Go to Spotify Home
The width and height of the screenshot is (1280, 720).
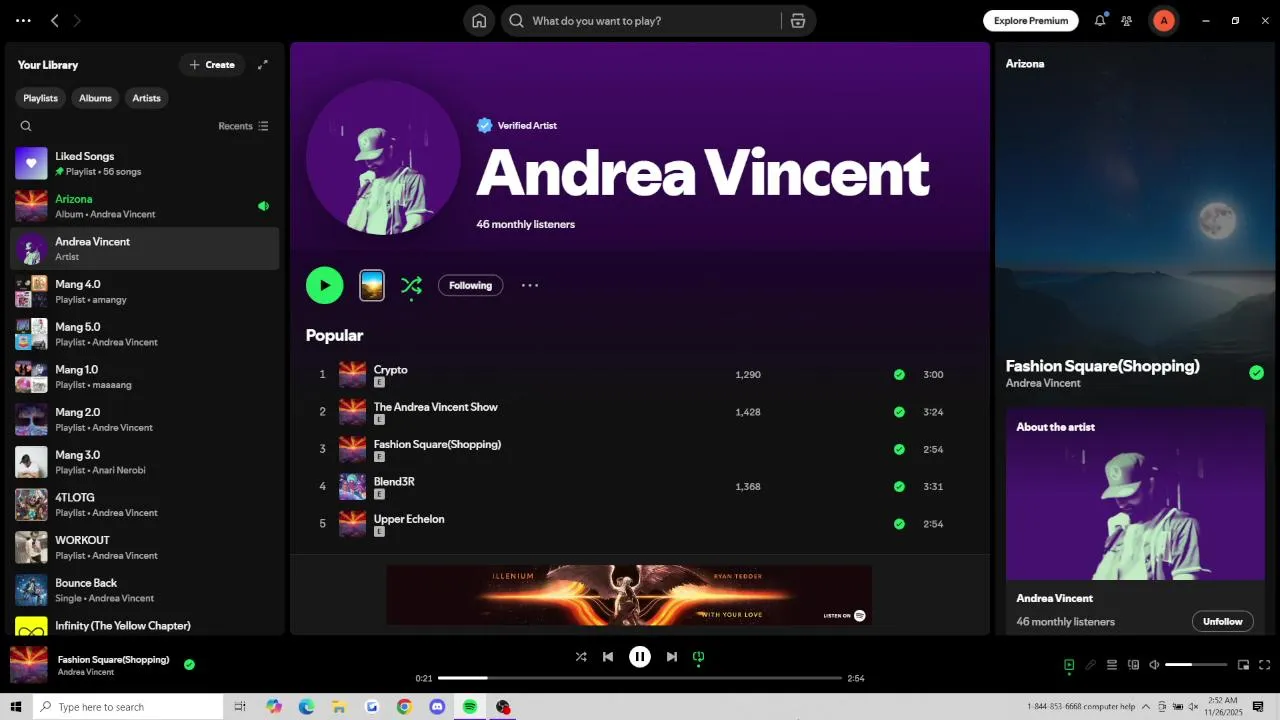pyautogui.click(x=479, y=21)
